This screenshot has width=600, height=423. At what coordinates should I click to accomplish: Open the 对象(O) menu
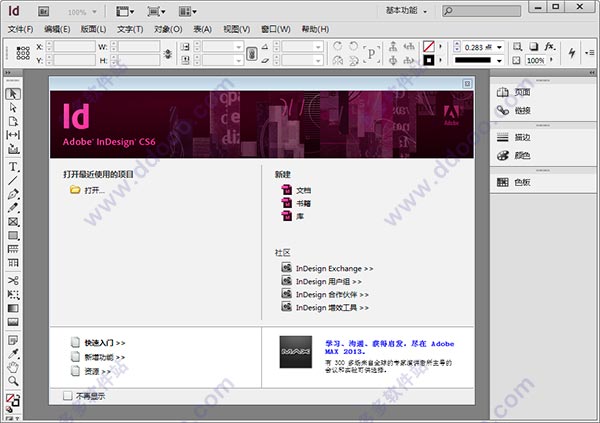tap(168, 29)
